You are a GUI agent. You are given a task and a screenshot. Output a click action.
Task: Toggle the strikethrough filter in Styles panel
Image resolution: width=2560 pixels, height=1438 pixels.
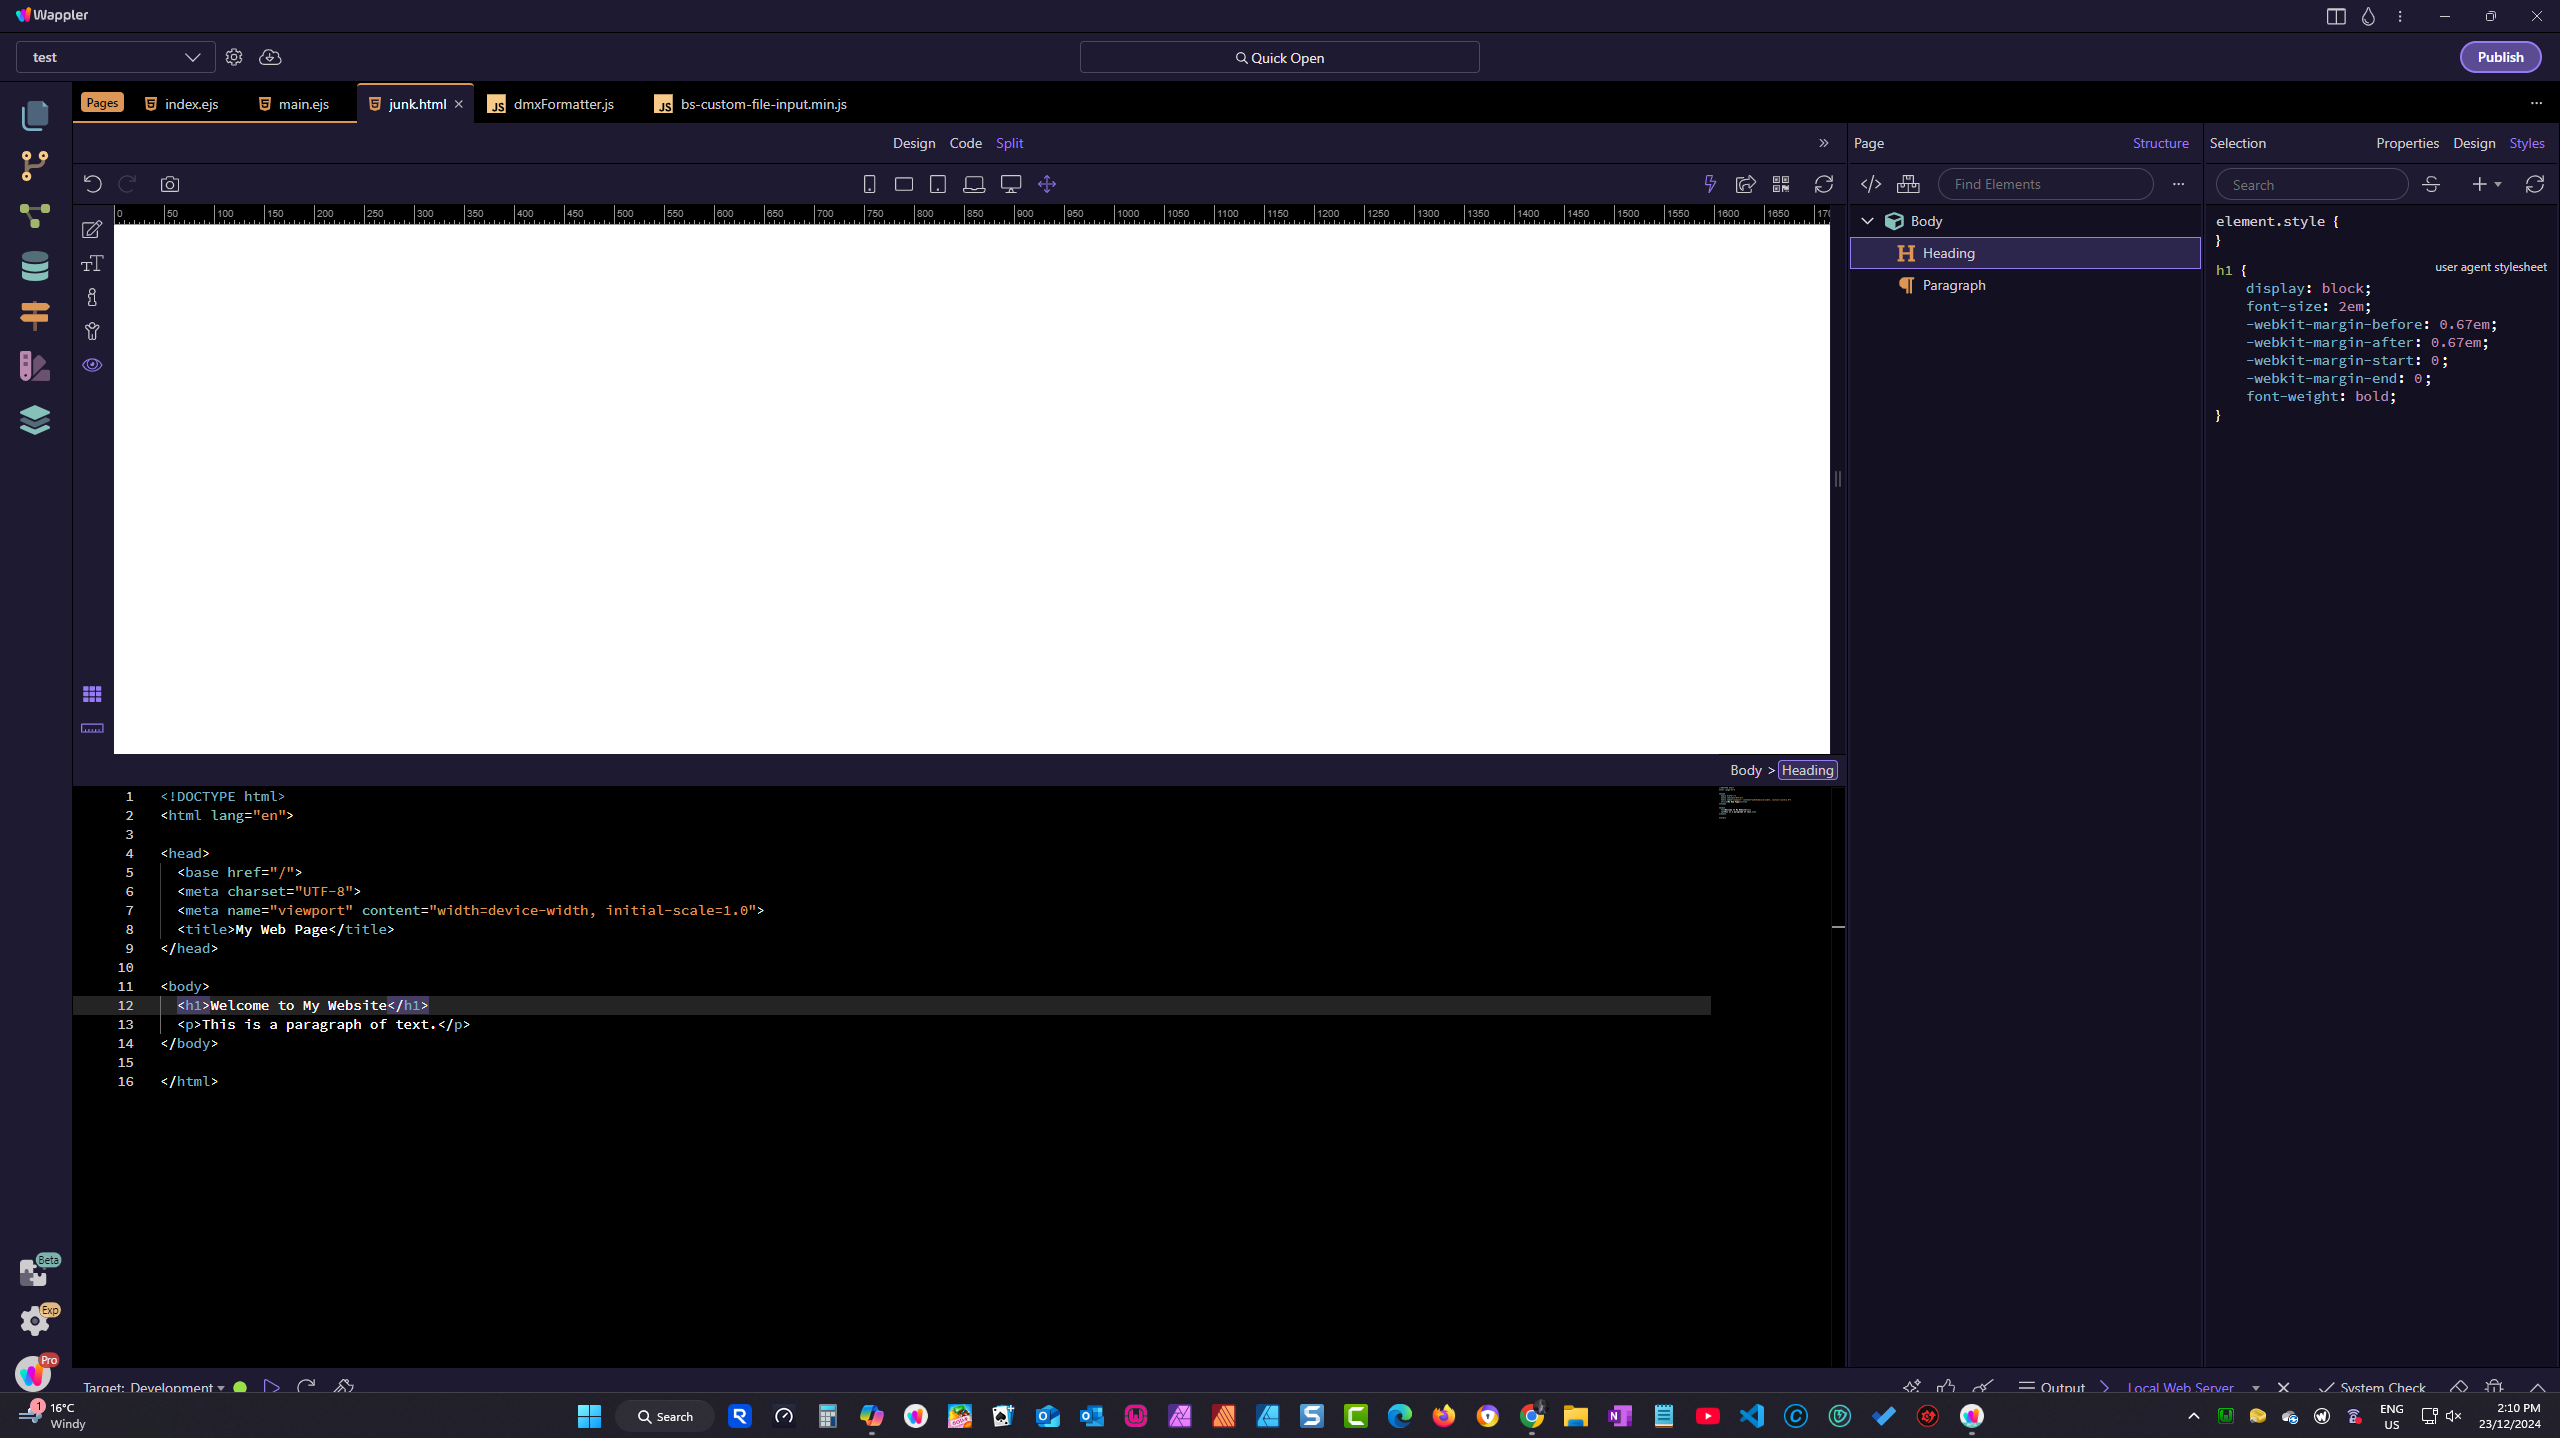pos(2431,184)
